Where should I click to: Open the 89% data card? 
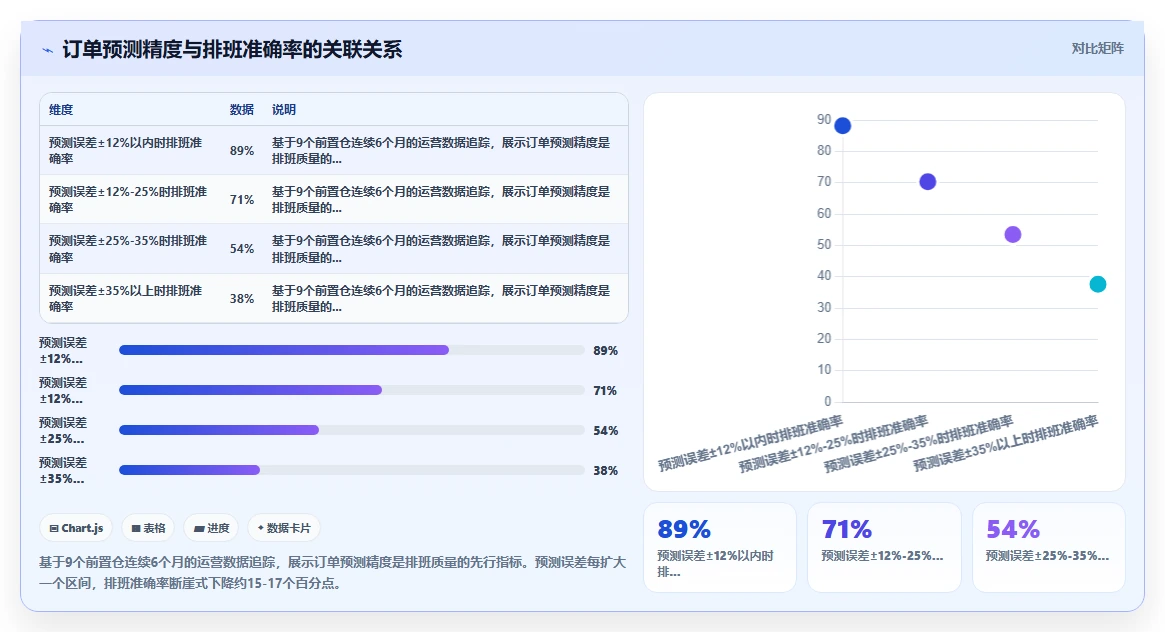719,547
